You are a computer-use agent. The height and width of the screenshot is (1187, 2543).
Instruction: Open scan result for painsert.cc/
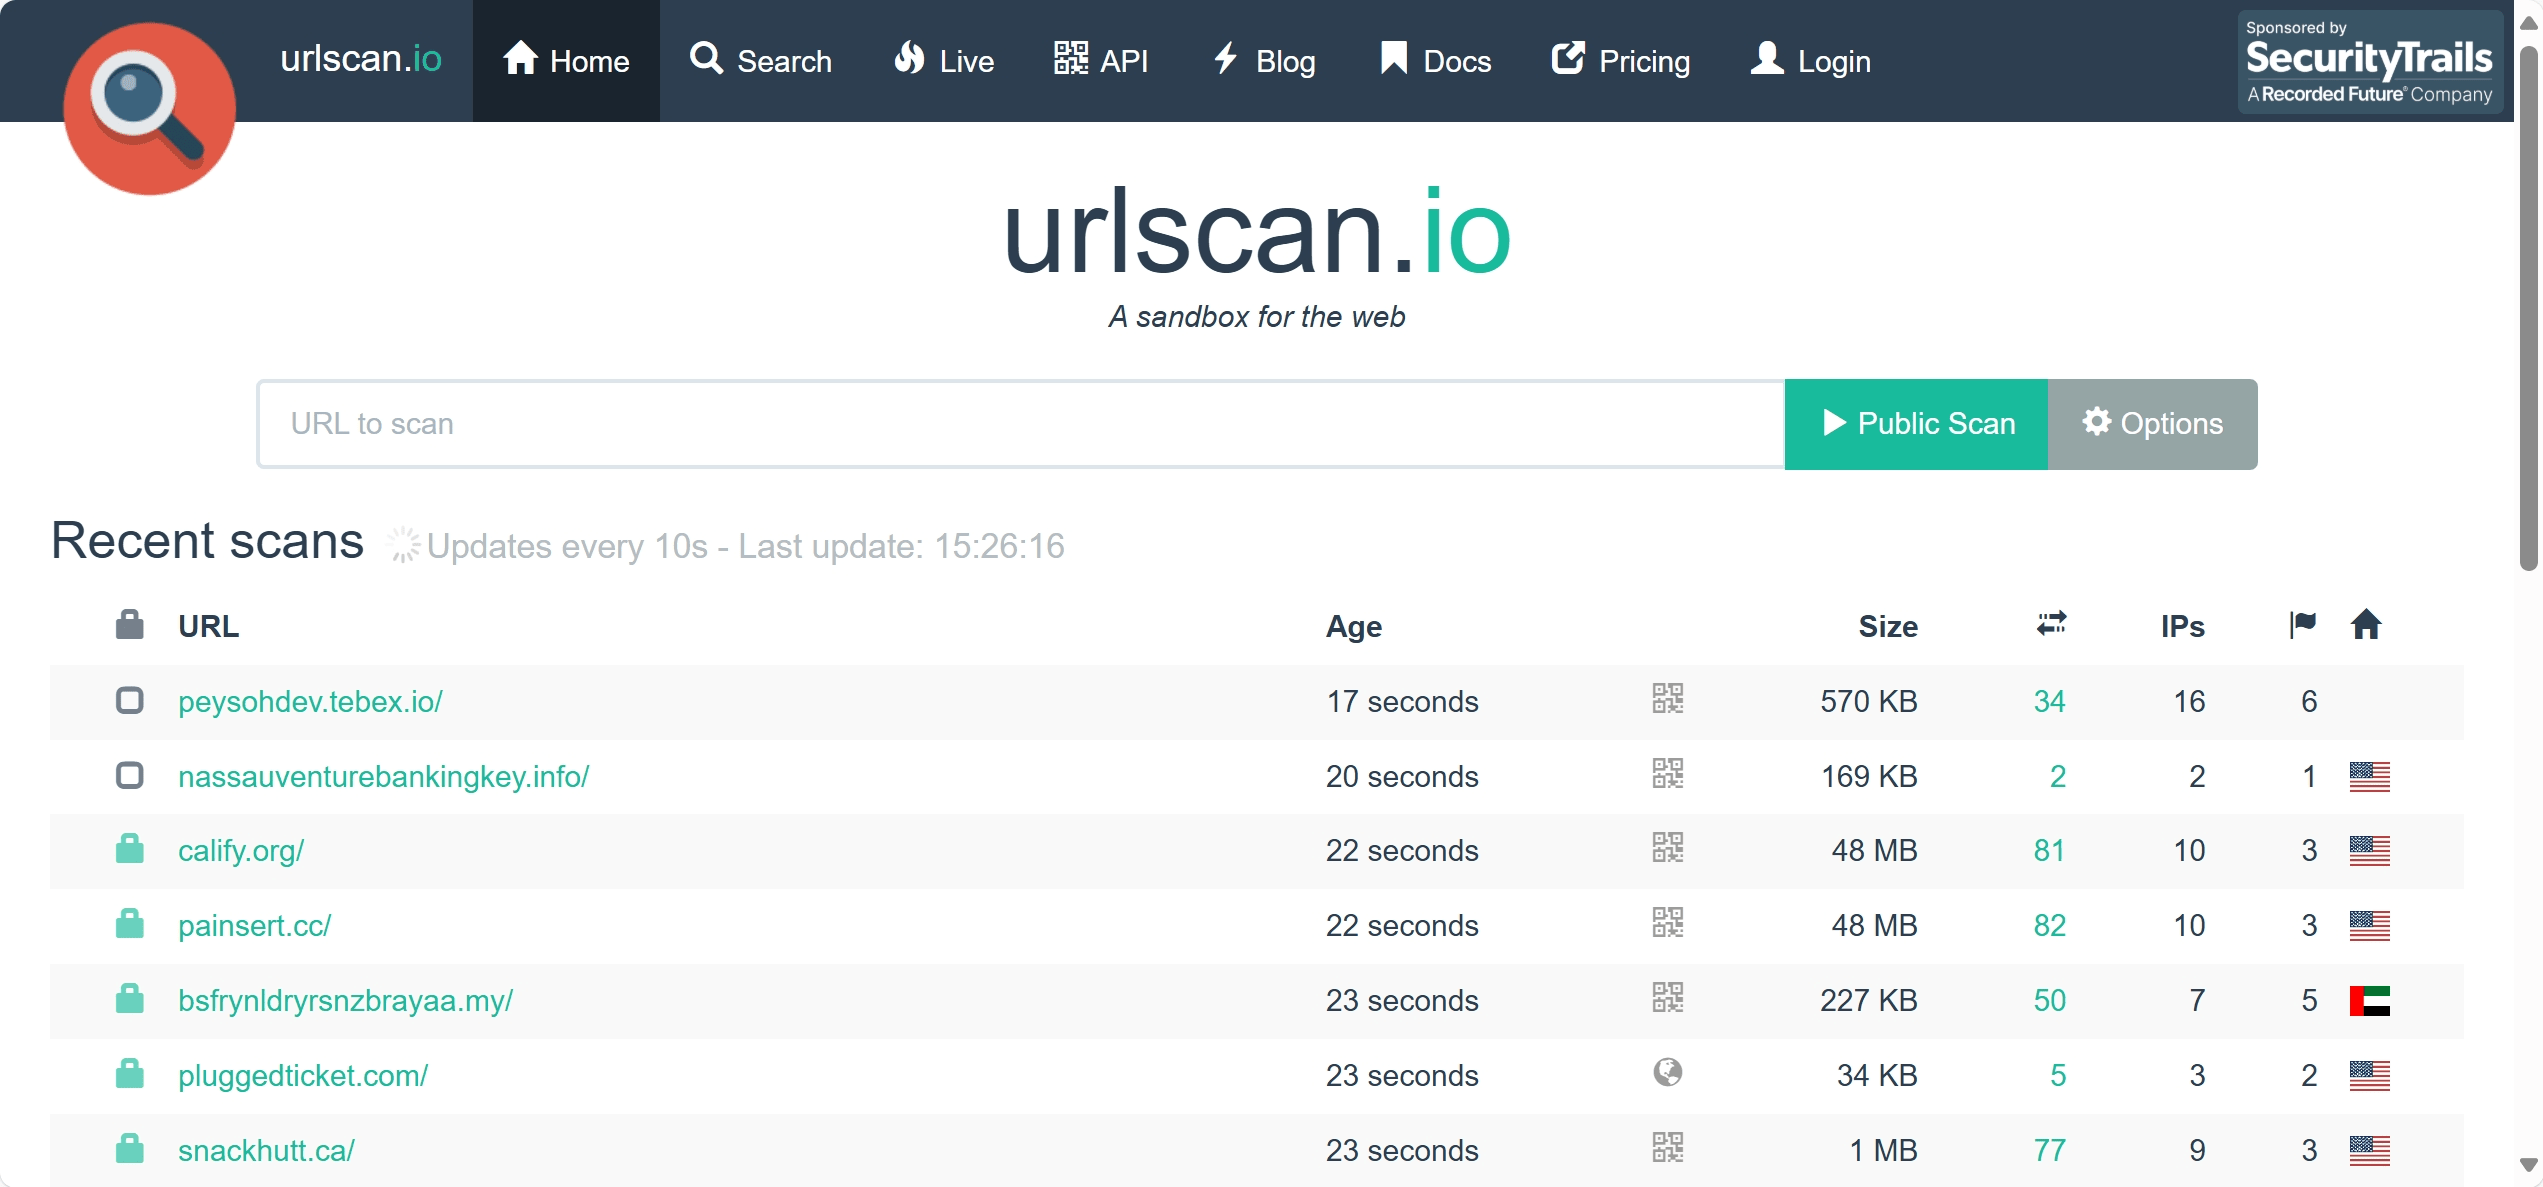[255, 925]
